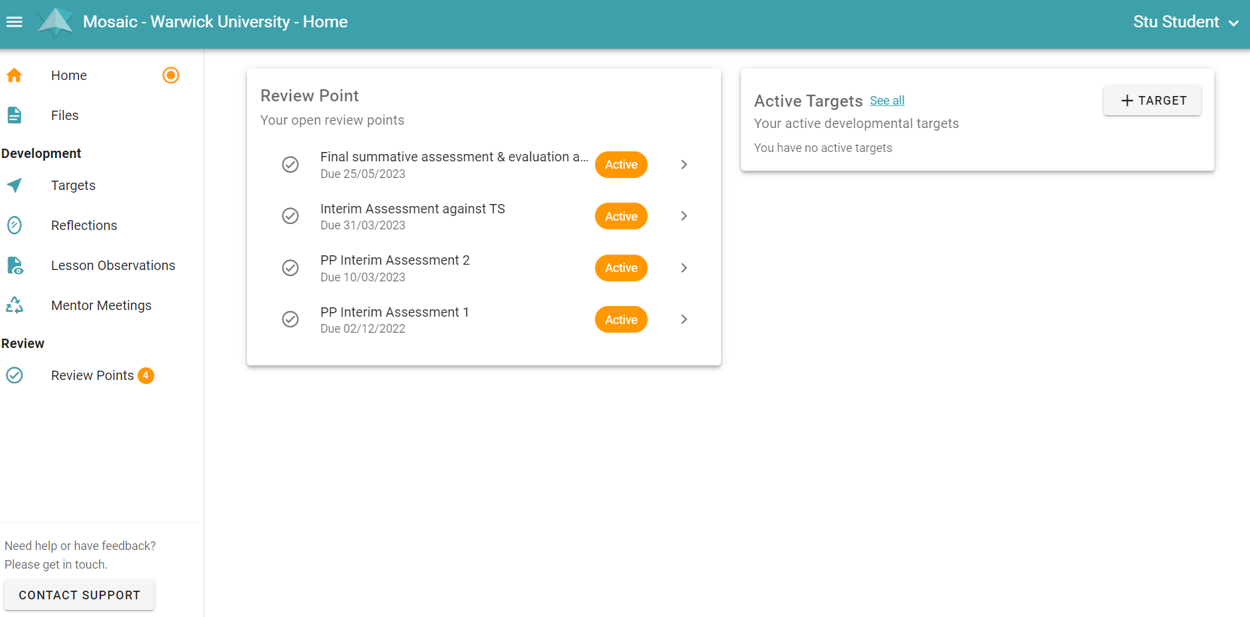
Task: Click the Reflections icon in sidebar
Action: [x=14, y=225]
